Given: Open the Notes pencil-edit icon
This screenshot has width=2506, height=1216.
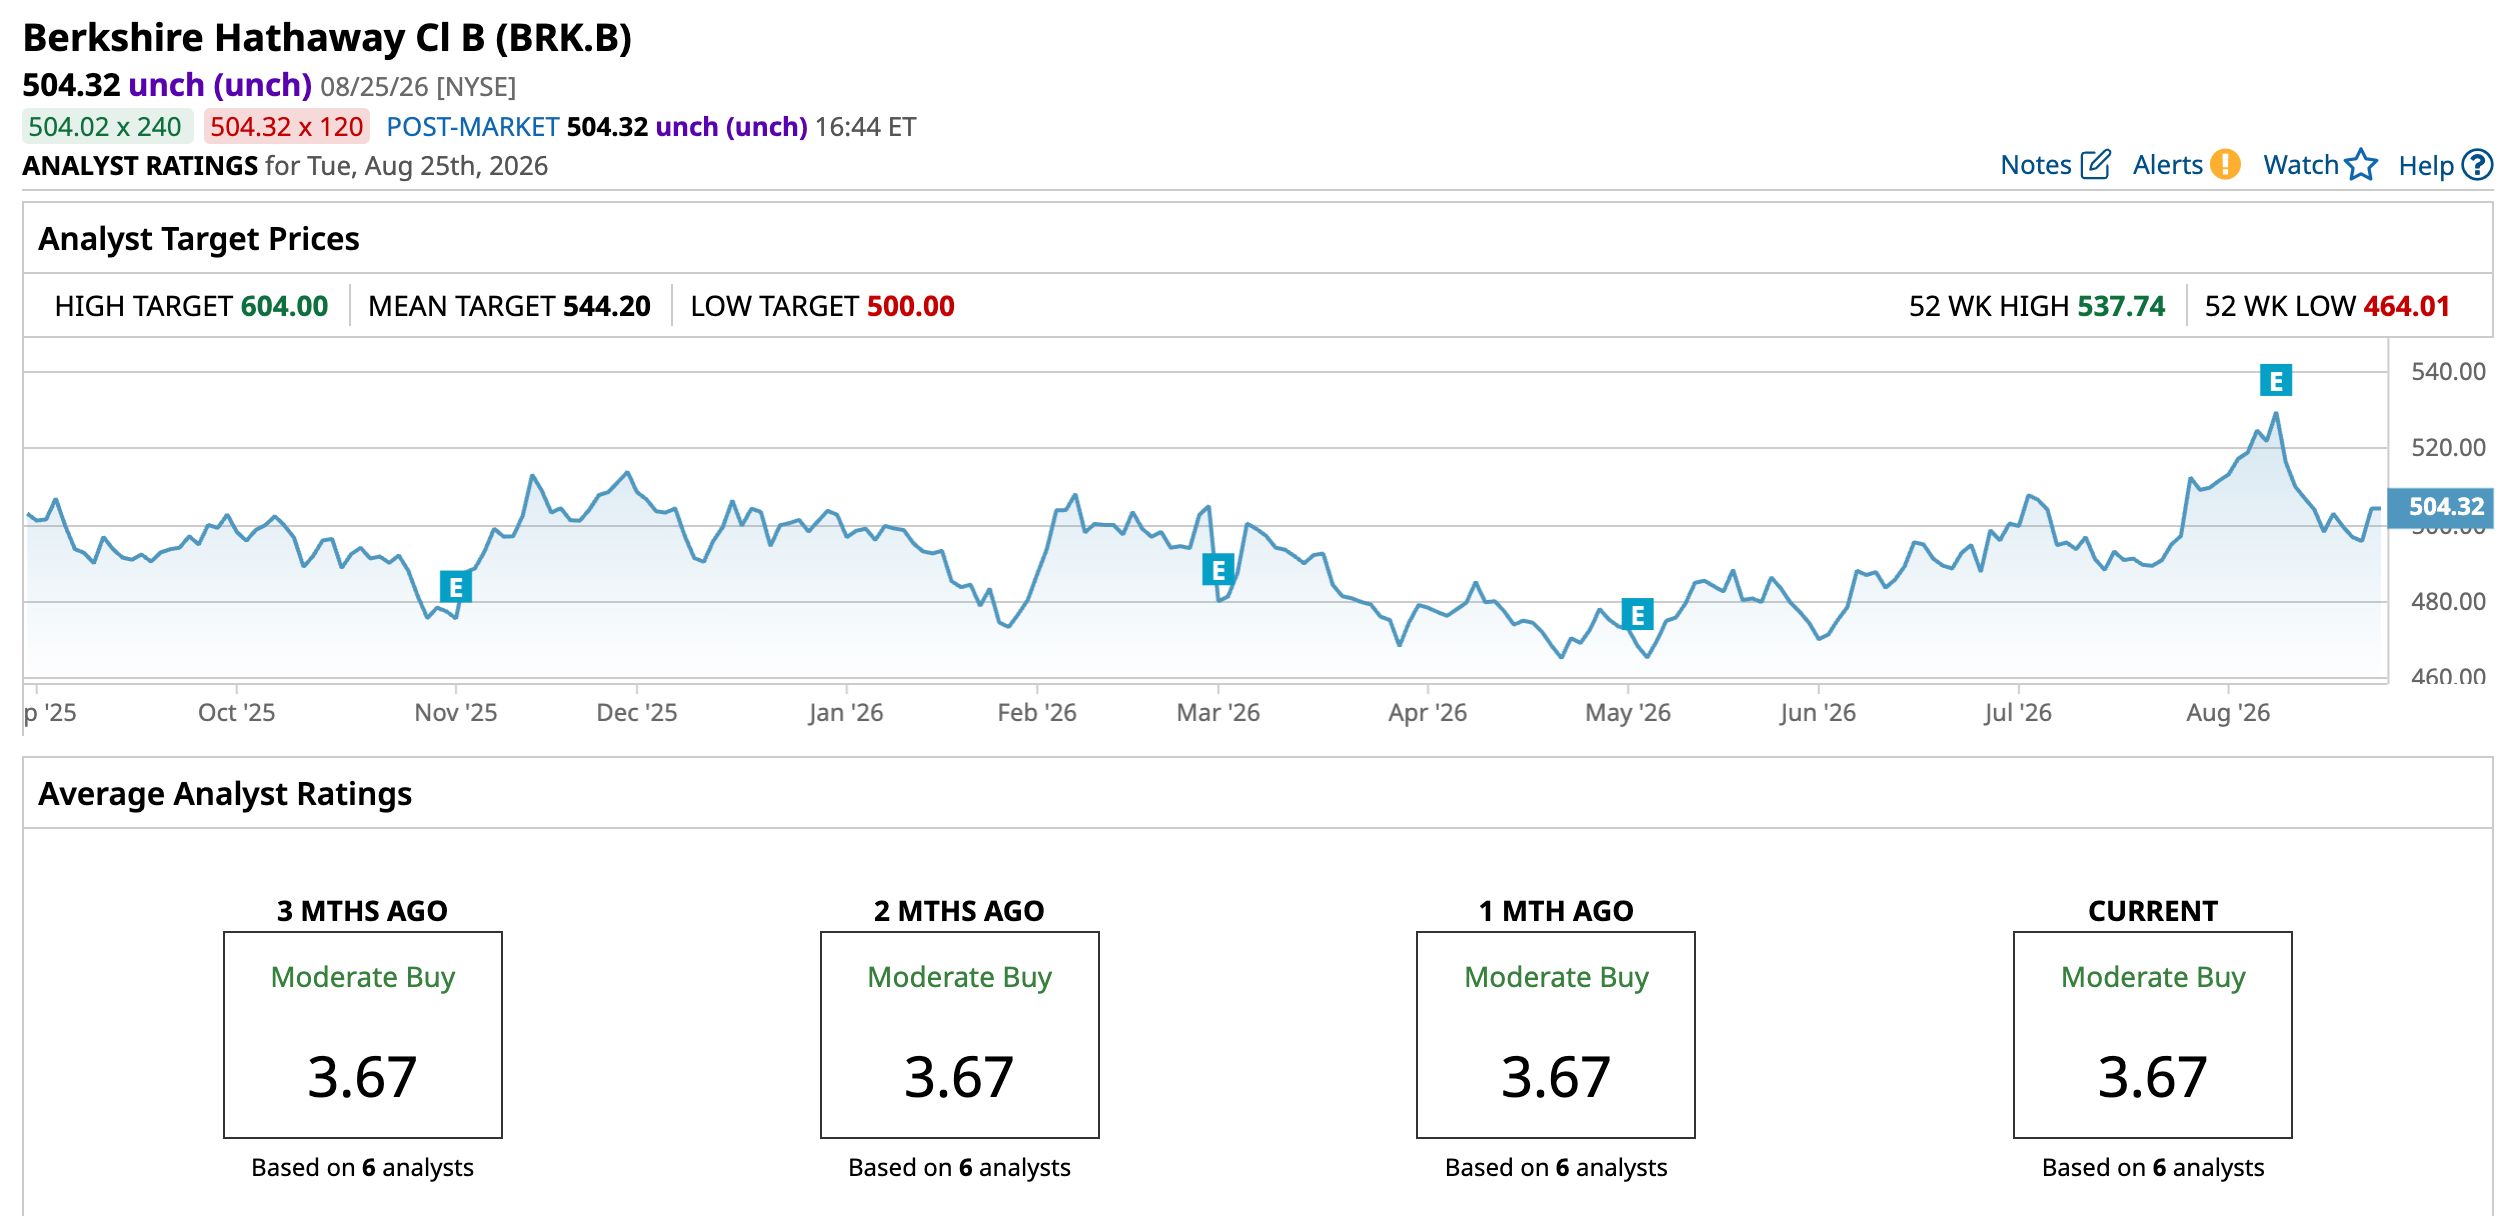Looking at the screenshot, I should click(2095, 164).
